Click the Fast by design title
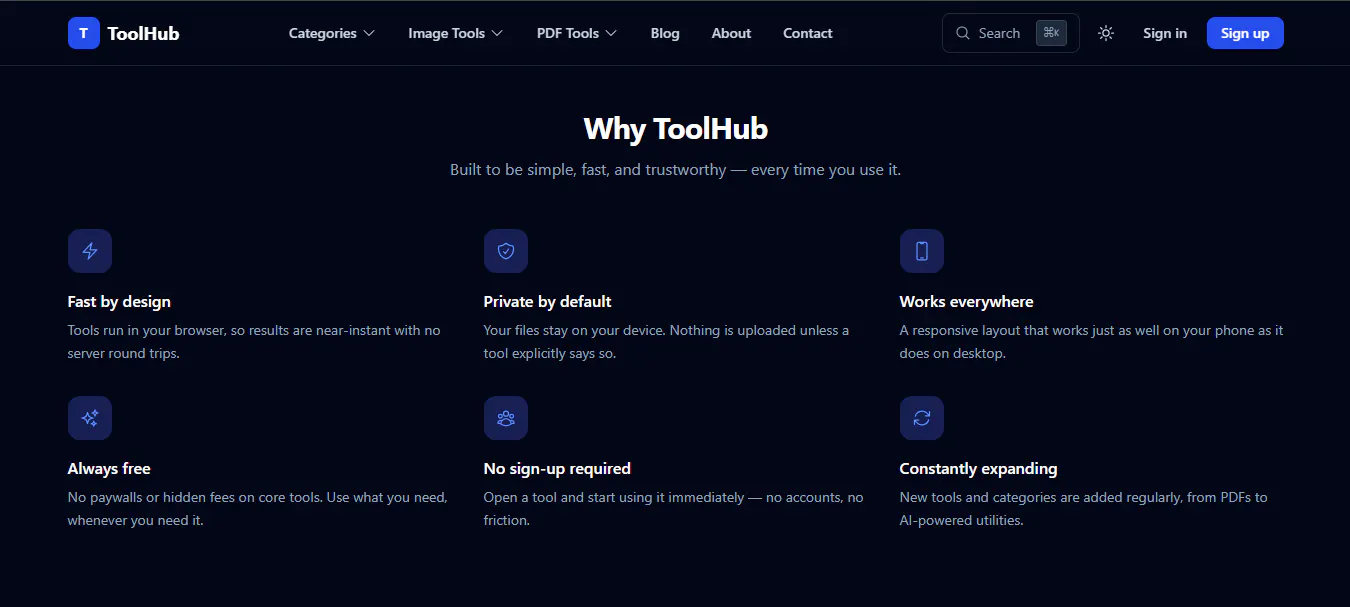Image resolution: width=1350 pixels, height=607 pixels. pyautogui.click(x=119, y=302)
